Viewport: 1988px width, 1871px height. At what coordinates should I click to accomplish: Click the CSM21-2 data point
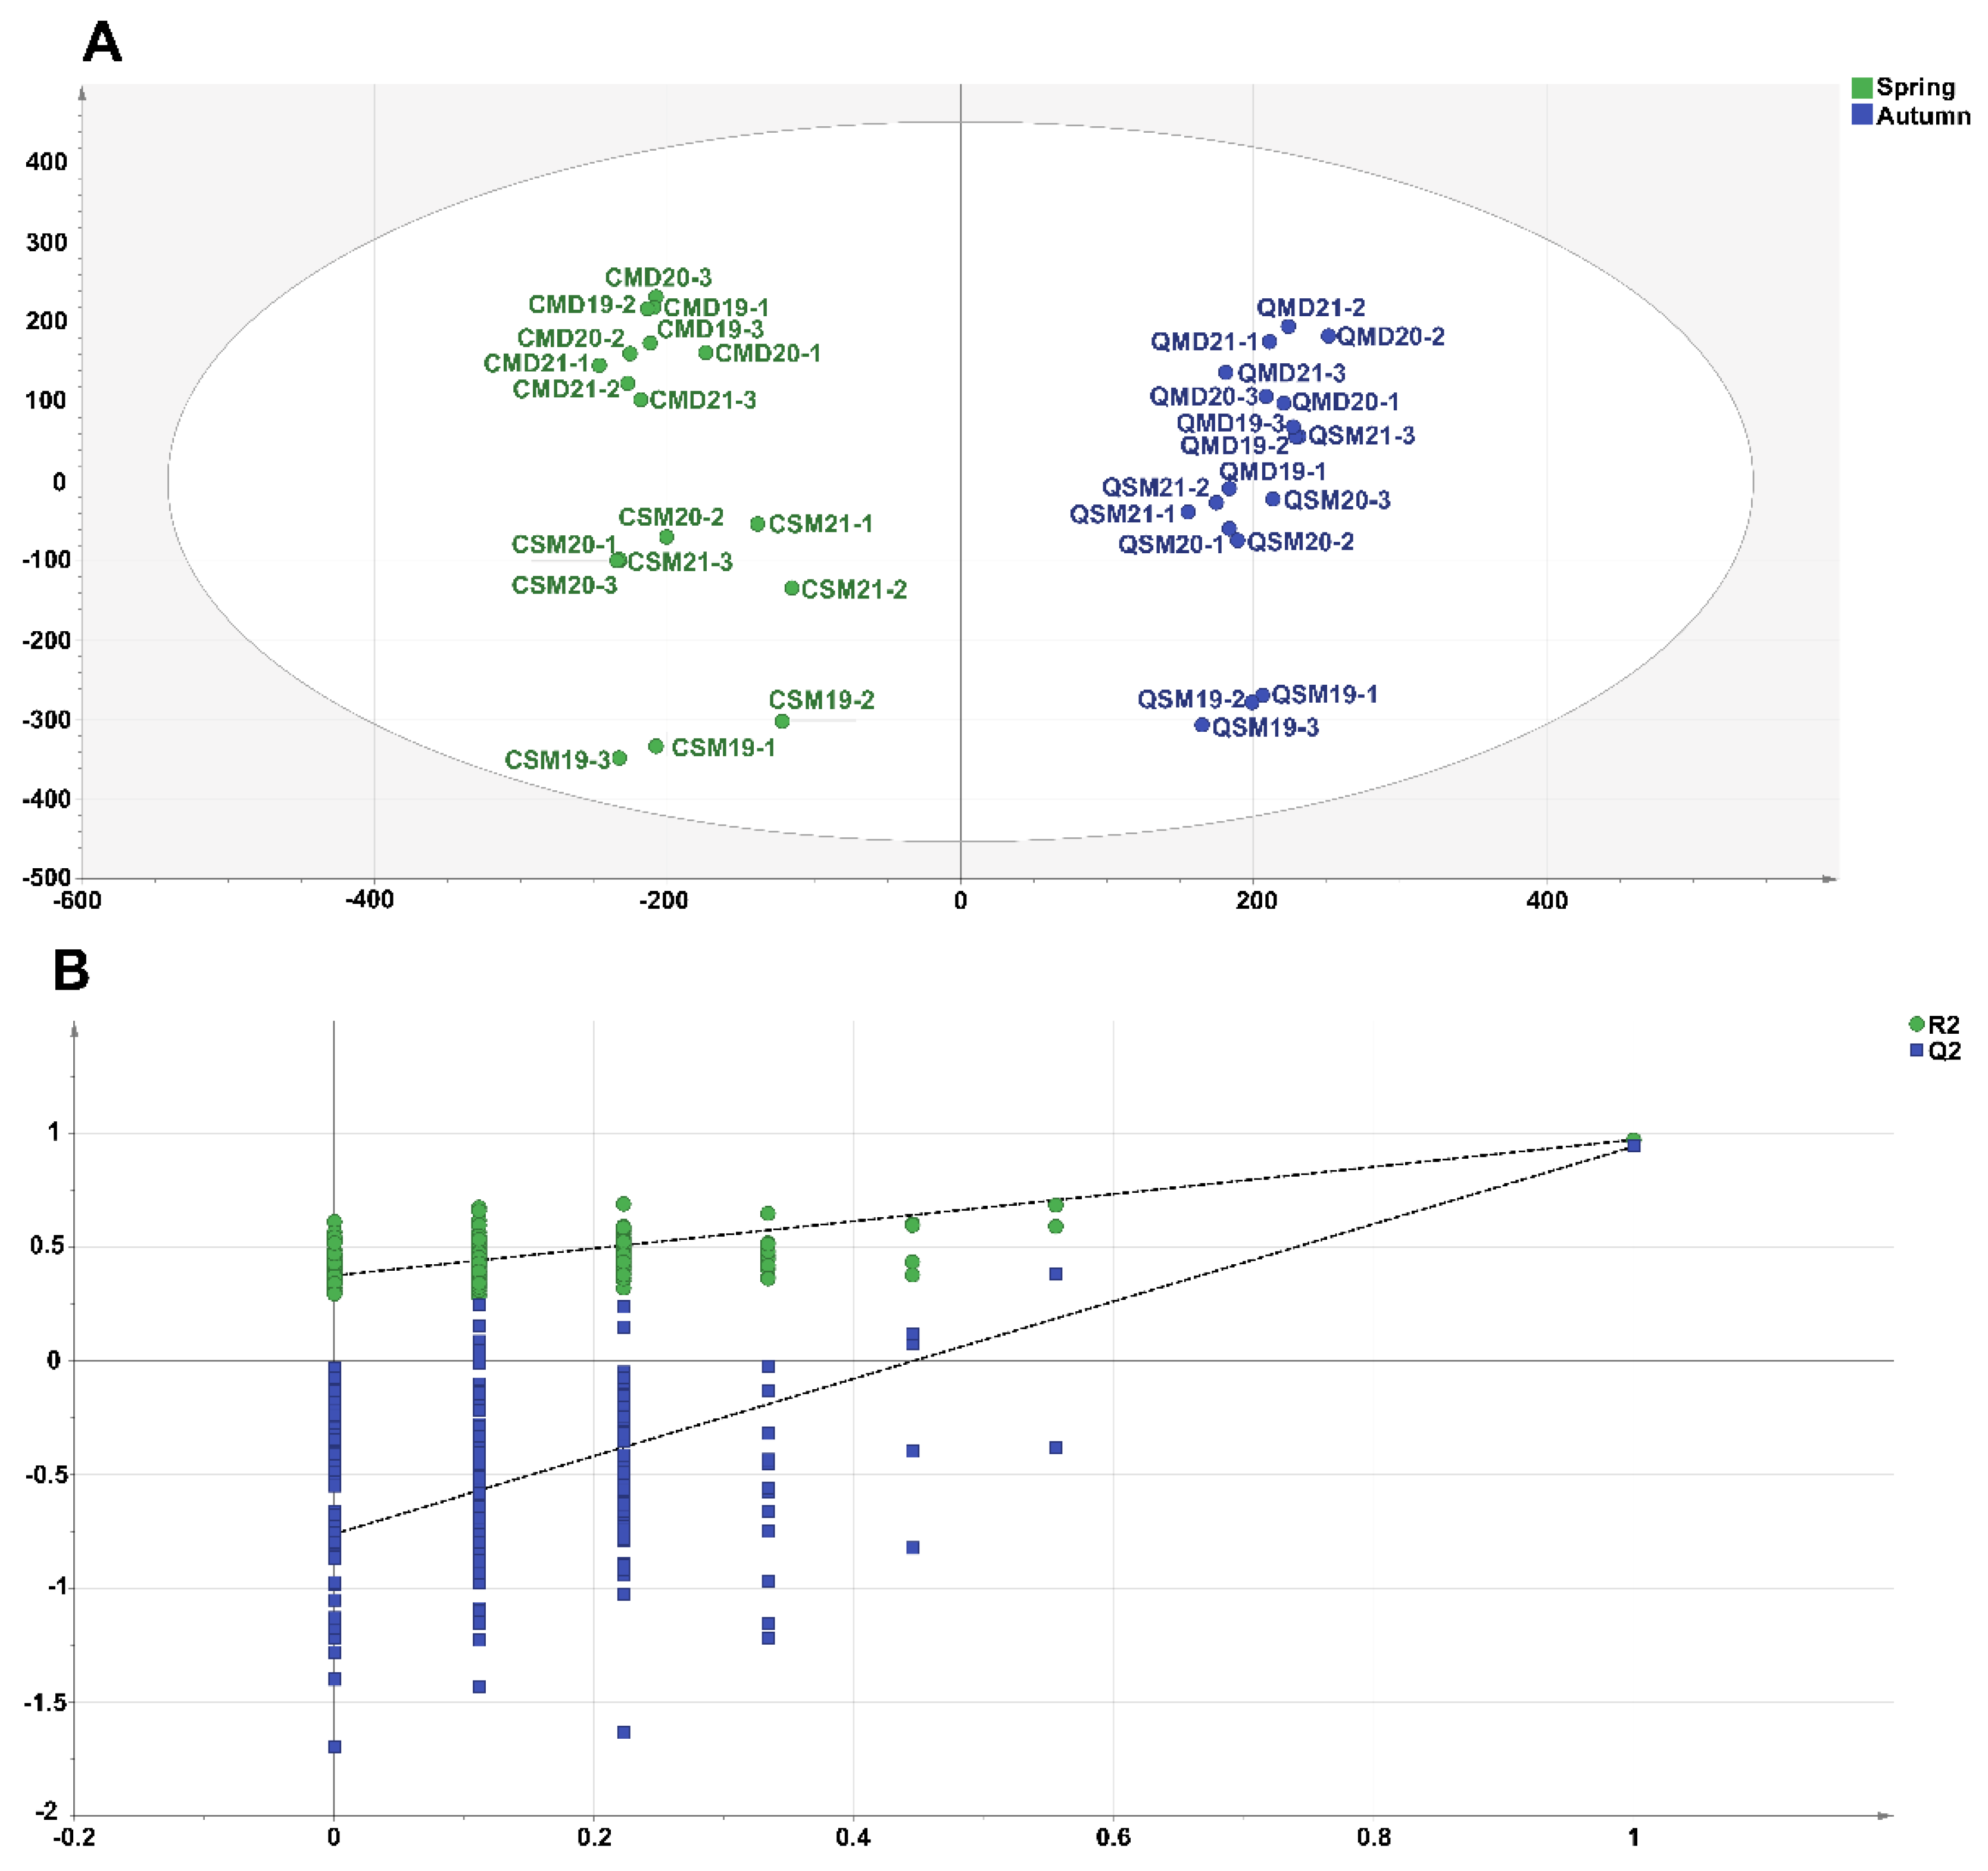791,588
